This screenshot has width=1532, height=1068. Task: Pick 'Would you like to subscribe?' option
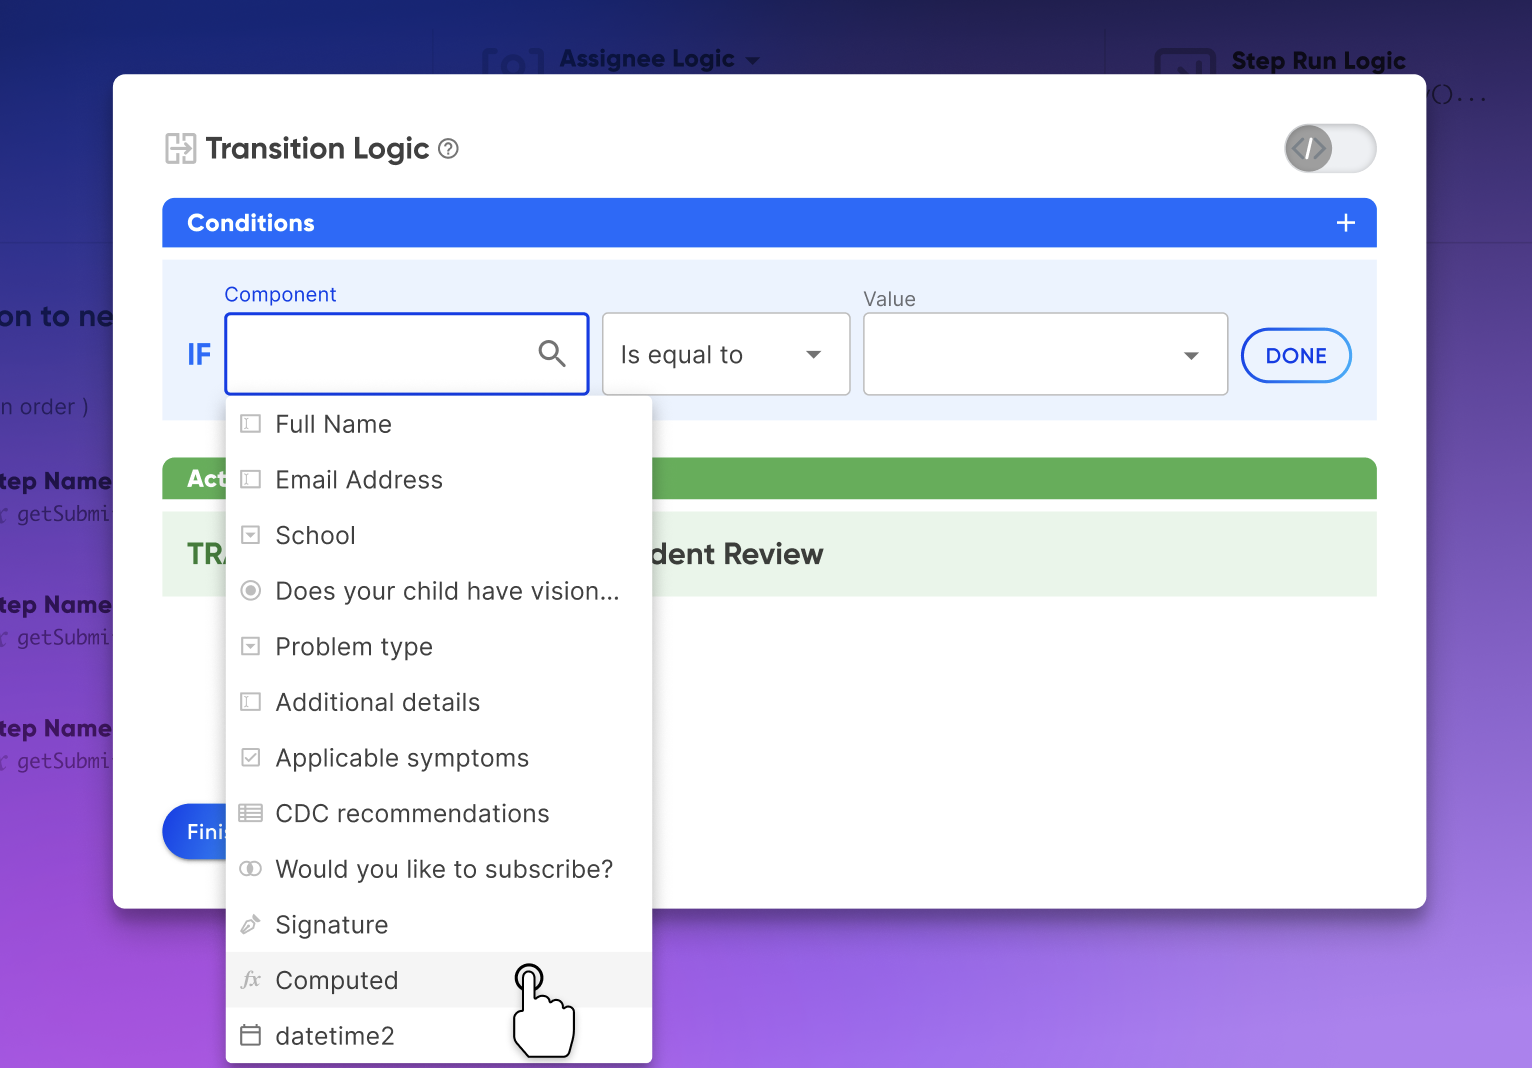[439, 869]
